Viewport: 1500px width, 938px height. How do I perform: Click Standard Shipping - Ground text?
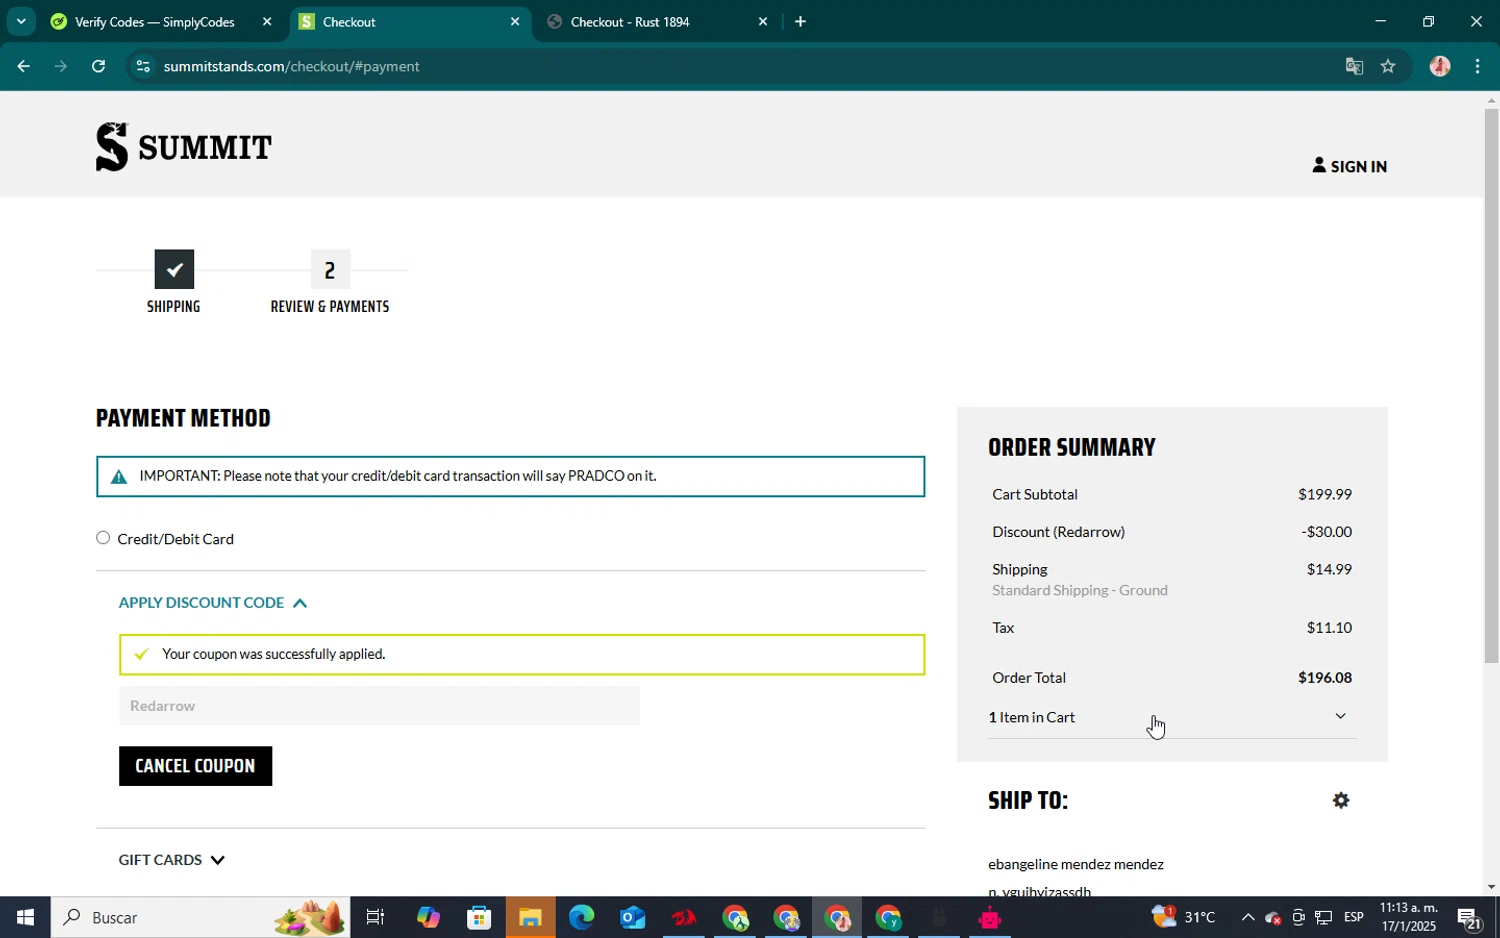click(1080, 590)
